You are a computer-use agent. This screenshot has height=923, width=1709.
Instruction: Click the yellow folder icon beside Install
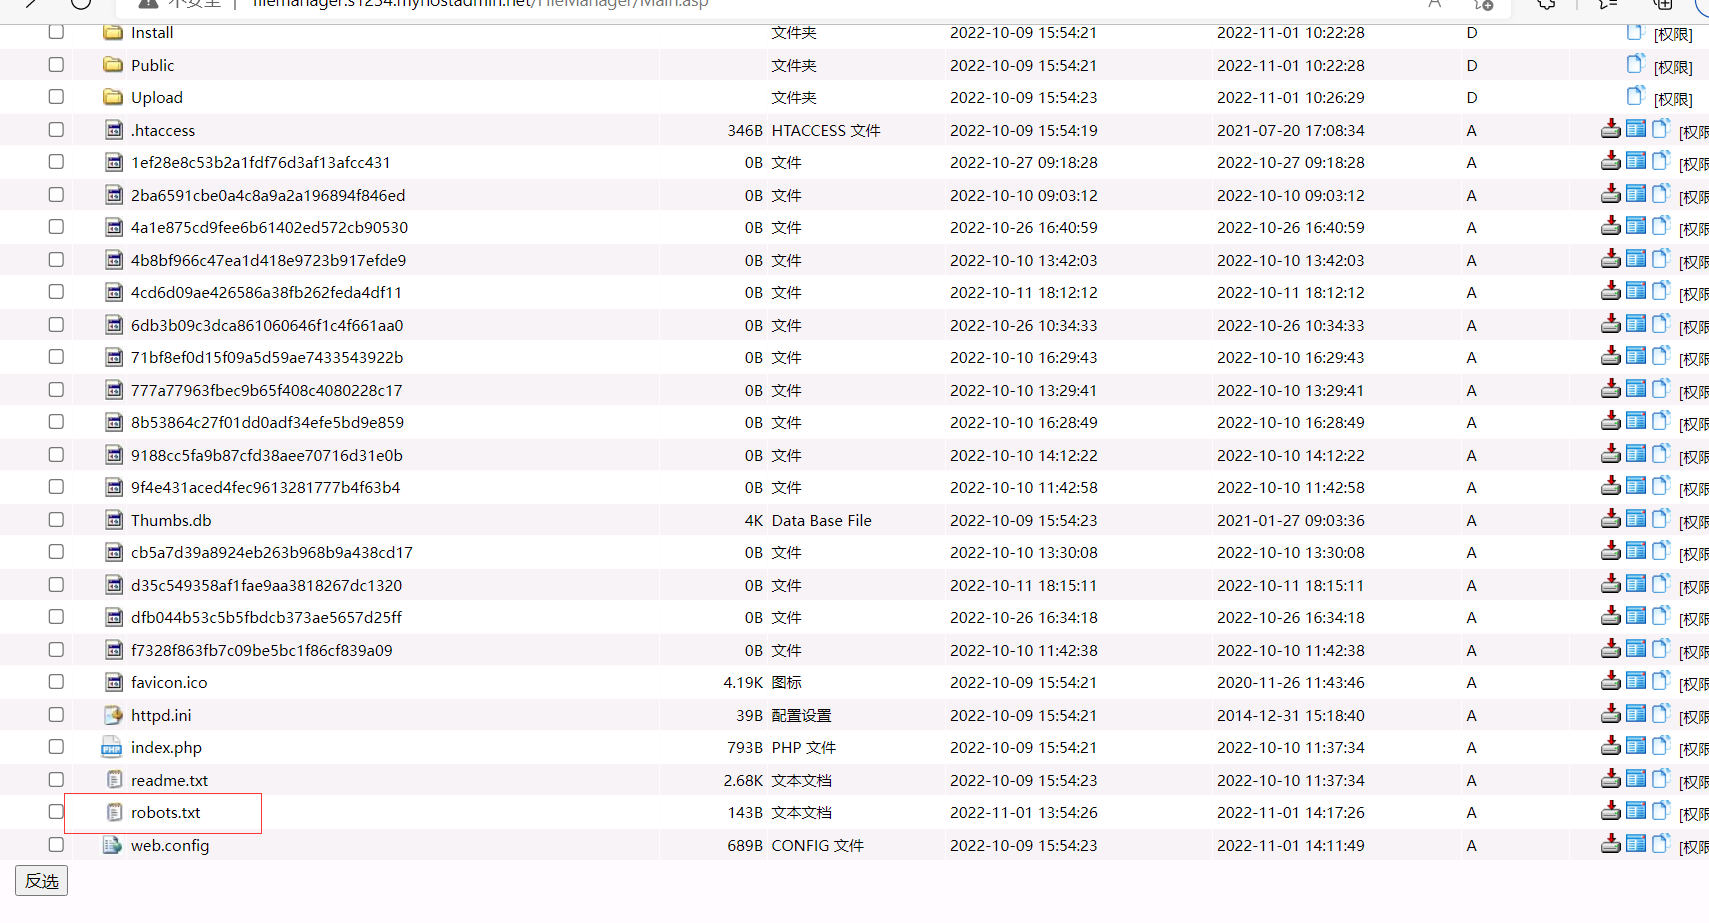tap(113, 33)
